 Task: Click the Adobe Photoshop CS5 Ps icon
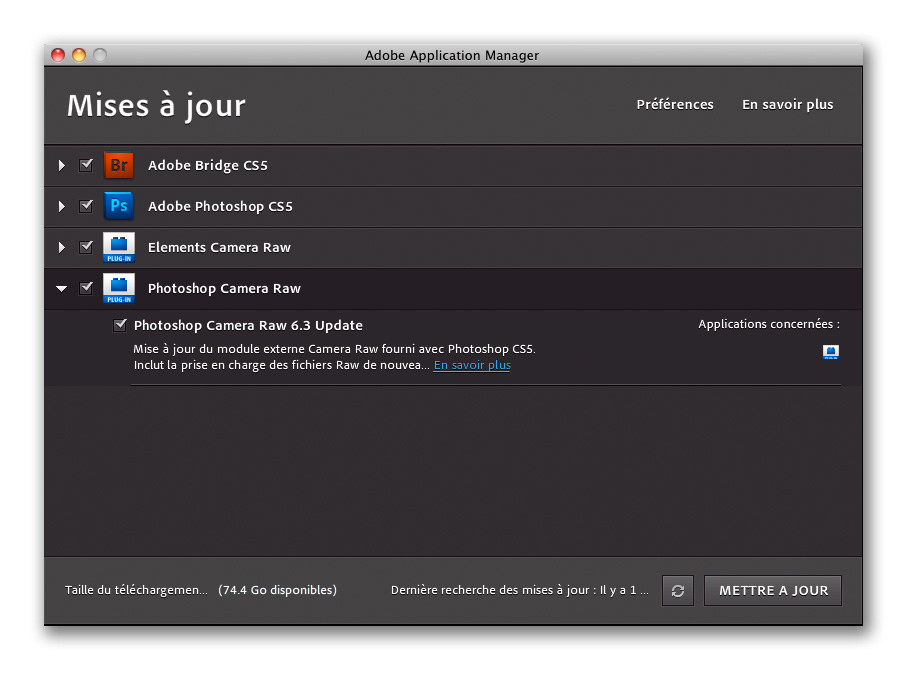(x=119, y=206)
